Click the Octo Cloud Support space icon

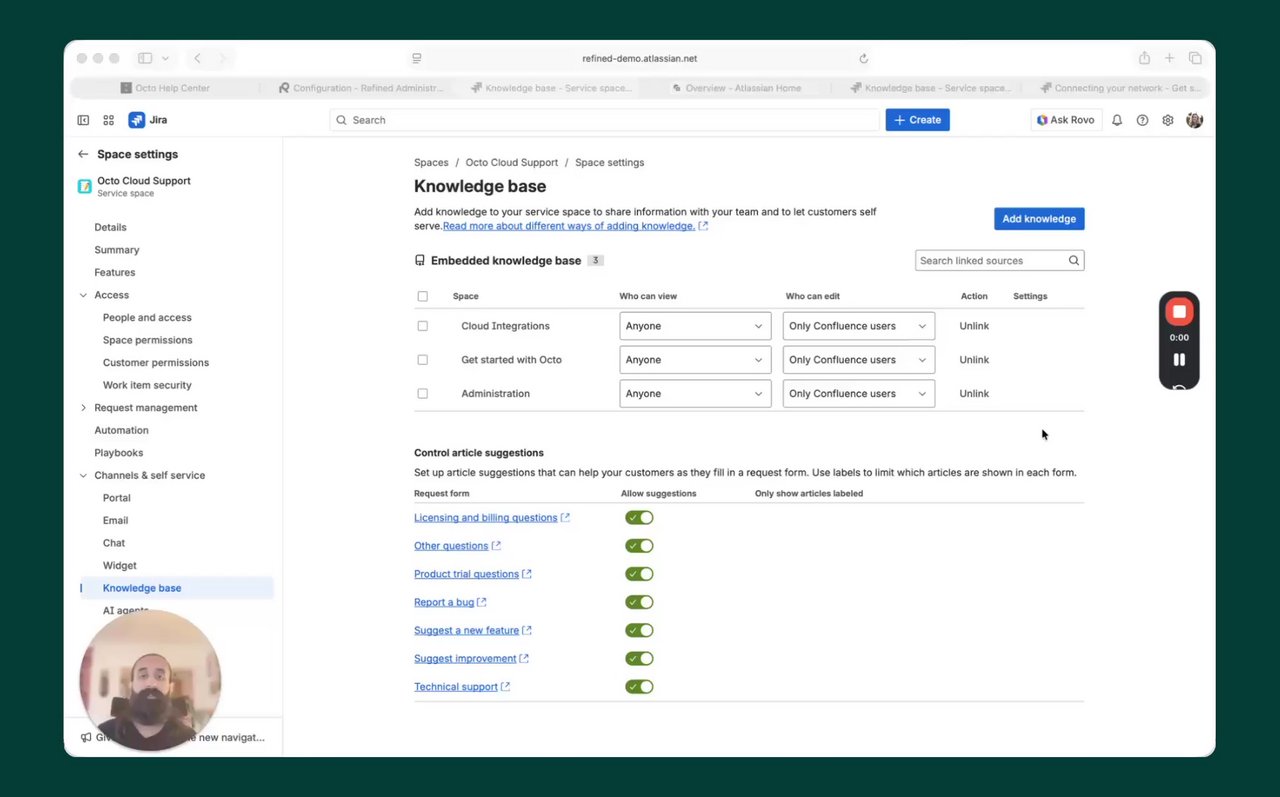click(85, 186)
